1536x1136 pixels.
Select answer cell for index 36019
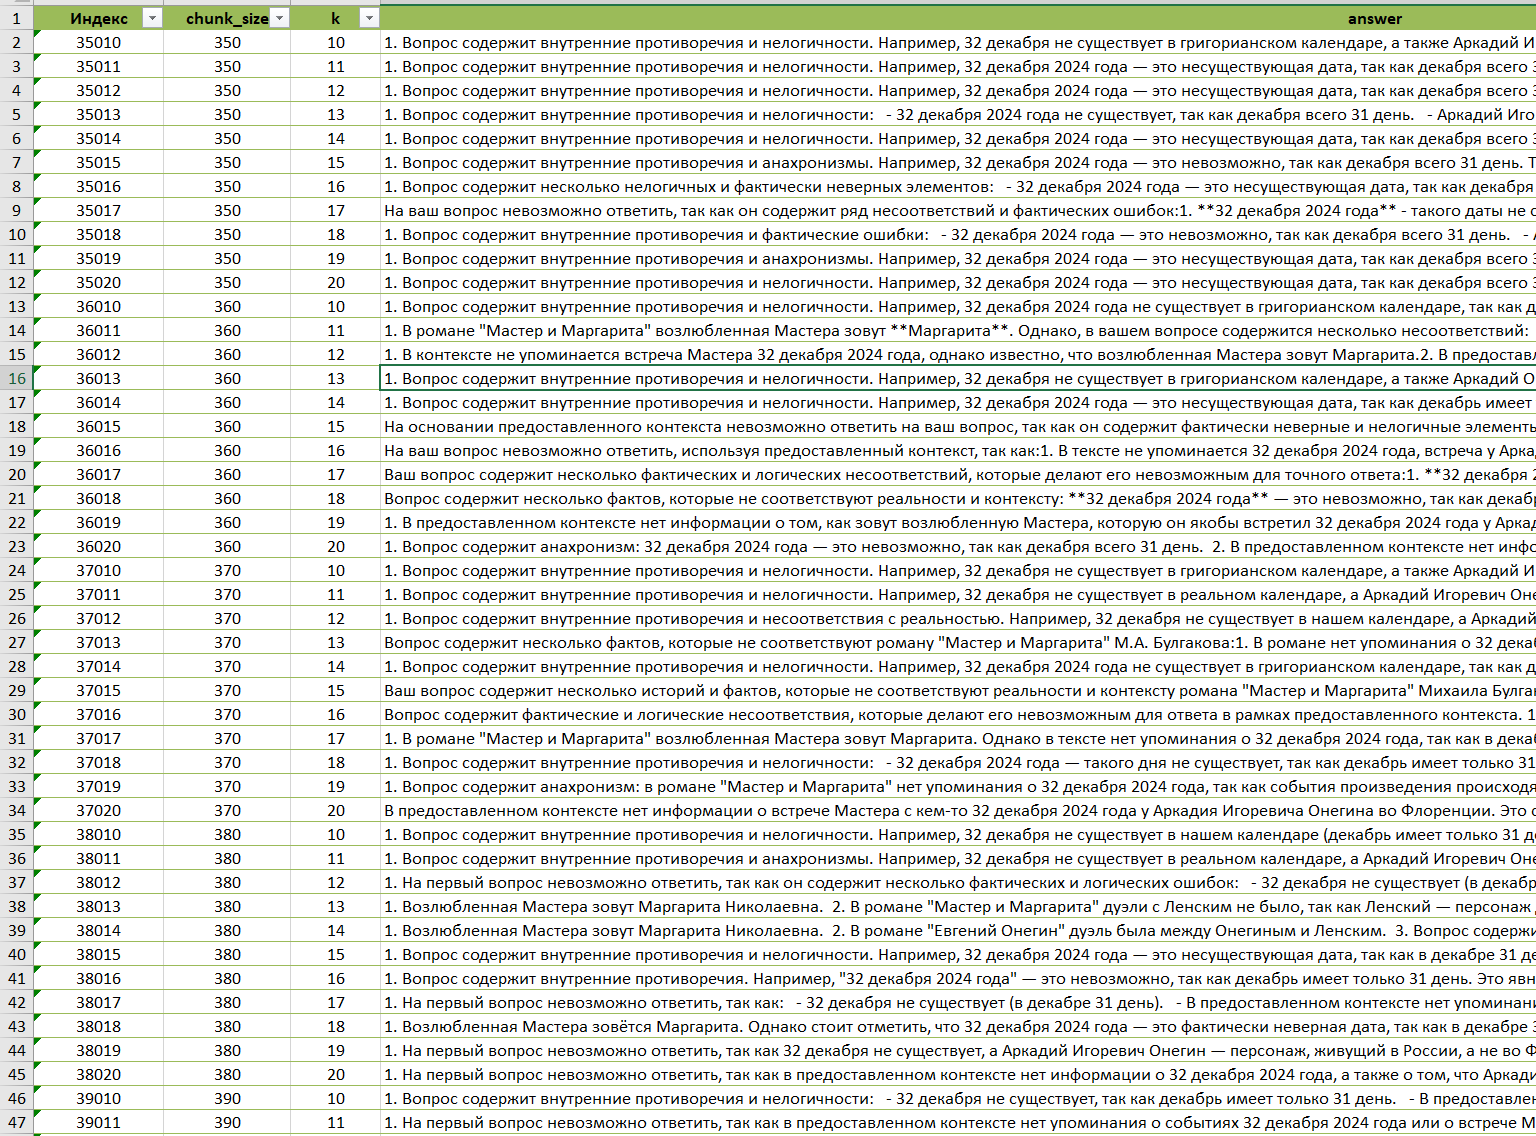tap(958, 522)
